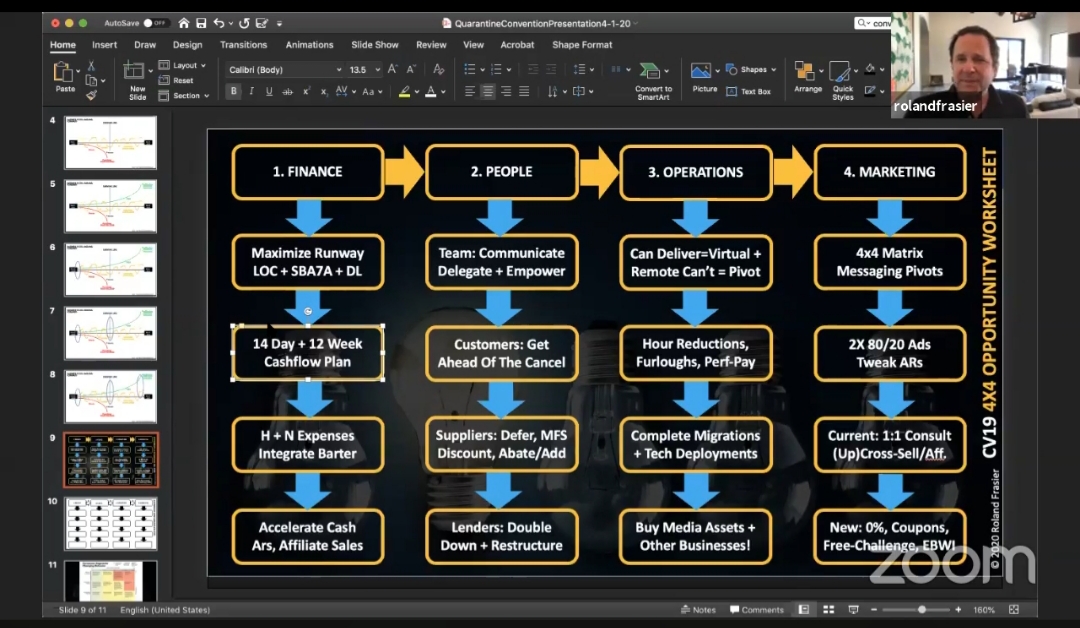Toggle Bold formatting in the ribbon

coord(234,91)
